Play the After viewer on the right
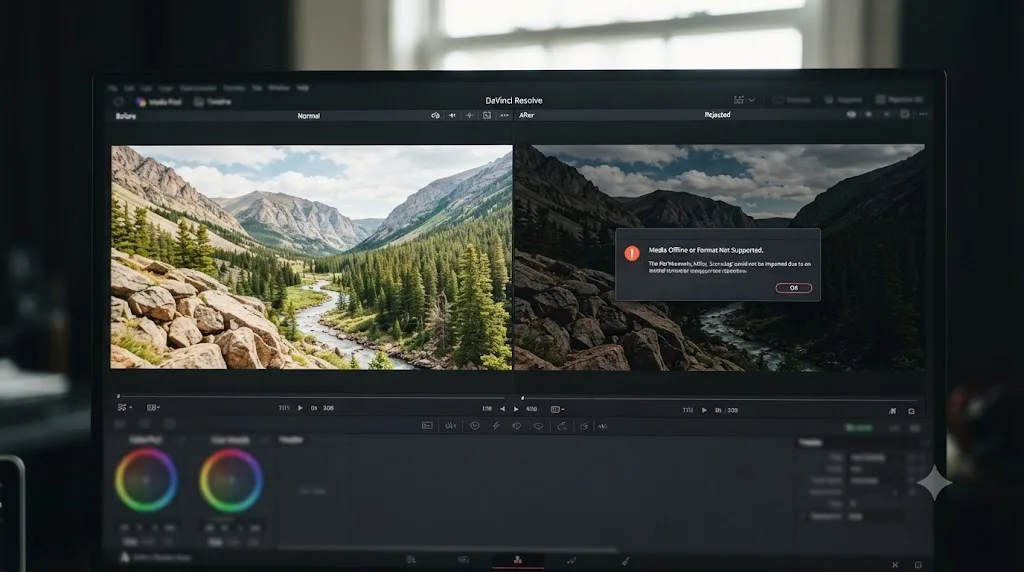The width and height of the screenshot is (1024, 572). click(x=704, y=411)
